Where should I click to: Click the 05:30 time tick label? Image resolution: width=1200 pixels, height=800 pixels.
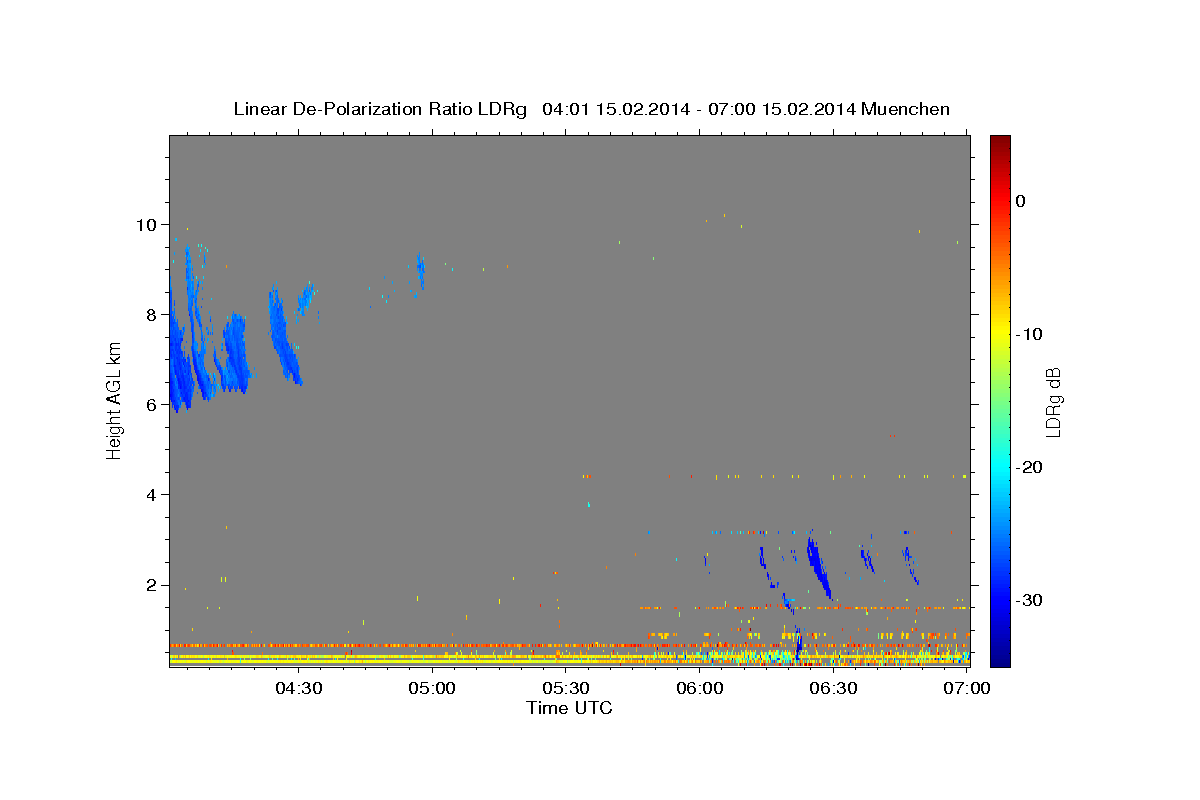click(566, 689)
